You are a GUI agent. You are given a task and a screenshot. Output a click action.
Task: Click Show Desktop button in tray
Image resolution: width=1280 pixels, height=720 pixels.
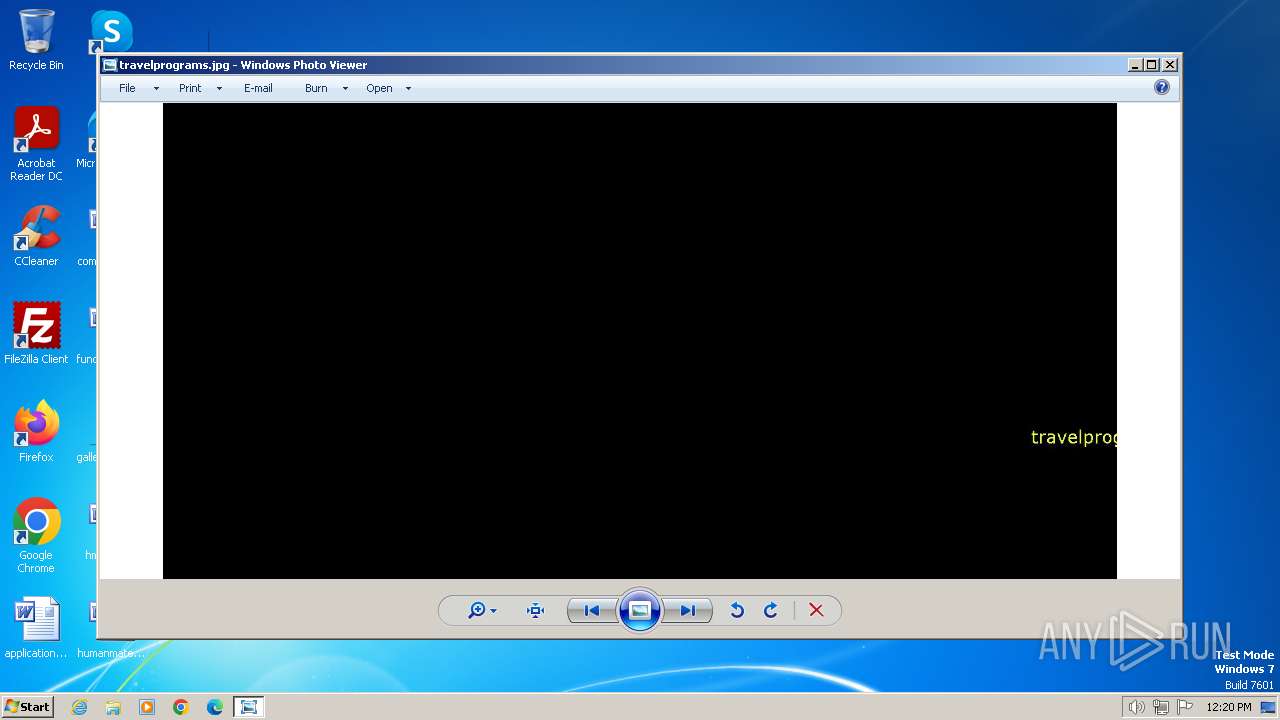1268,707
